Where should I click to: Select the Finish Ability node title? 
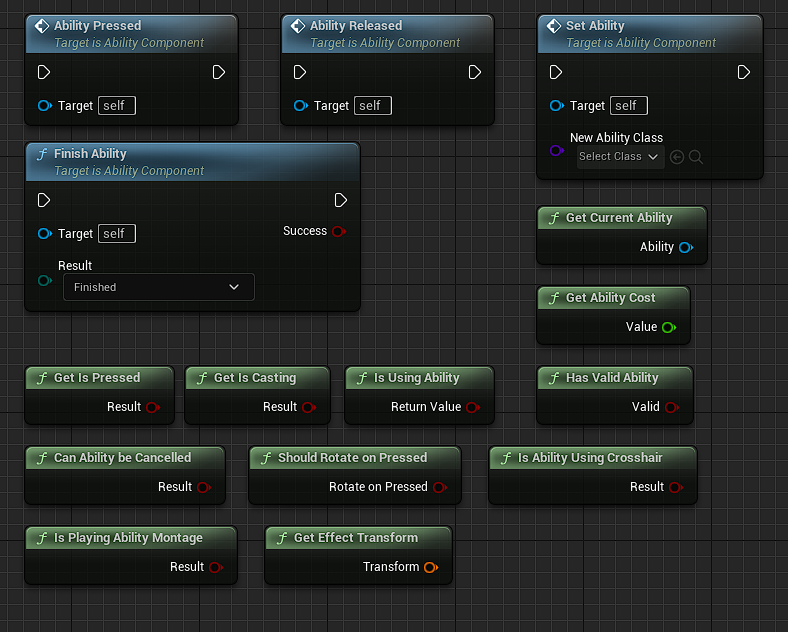tap(90, 154)
